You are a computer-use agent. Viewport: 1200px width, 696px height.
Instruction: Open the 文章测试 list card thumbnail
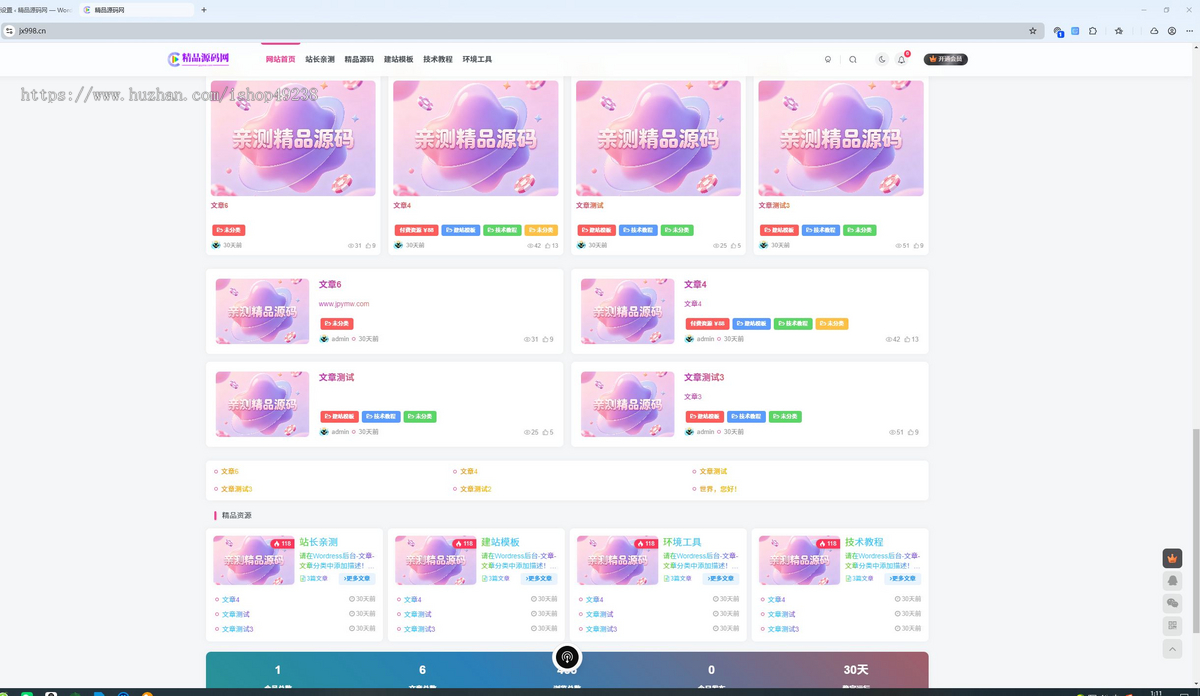click(x=263, y=404)
